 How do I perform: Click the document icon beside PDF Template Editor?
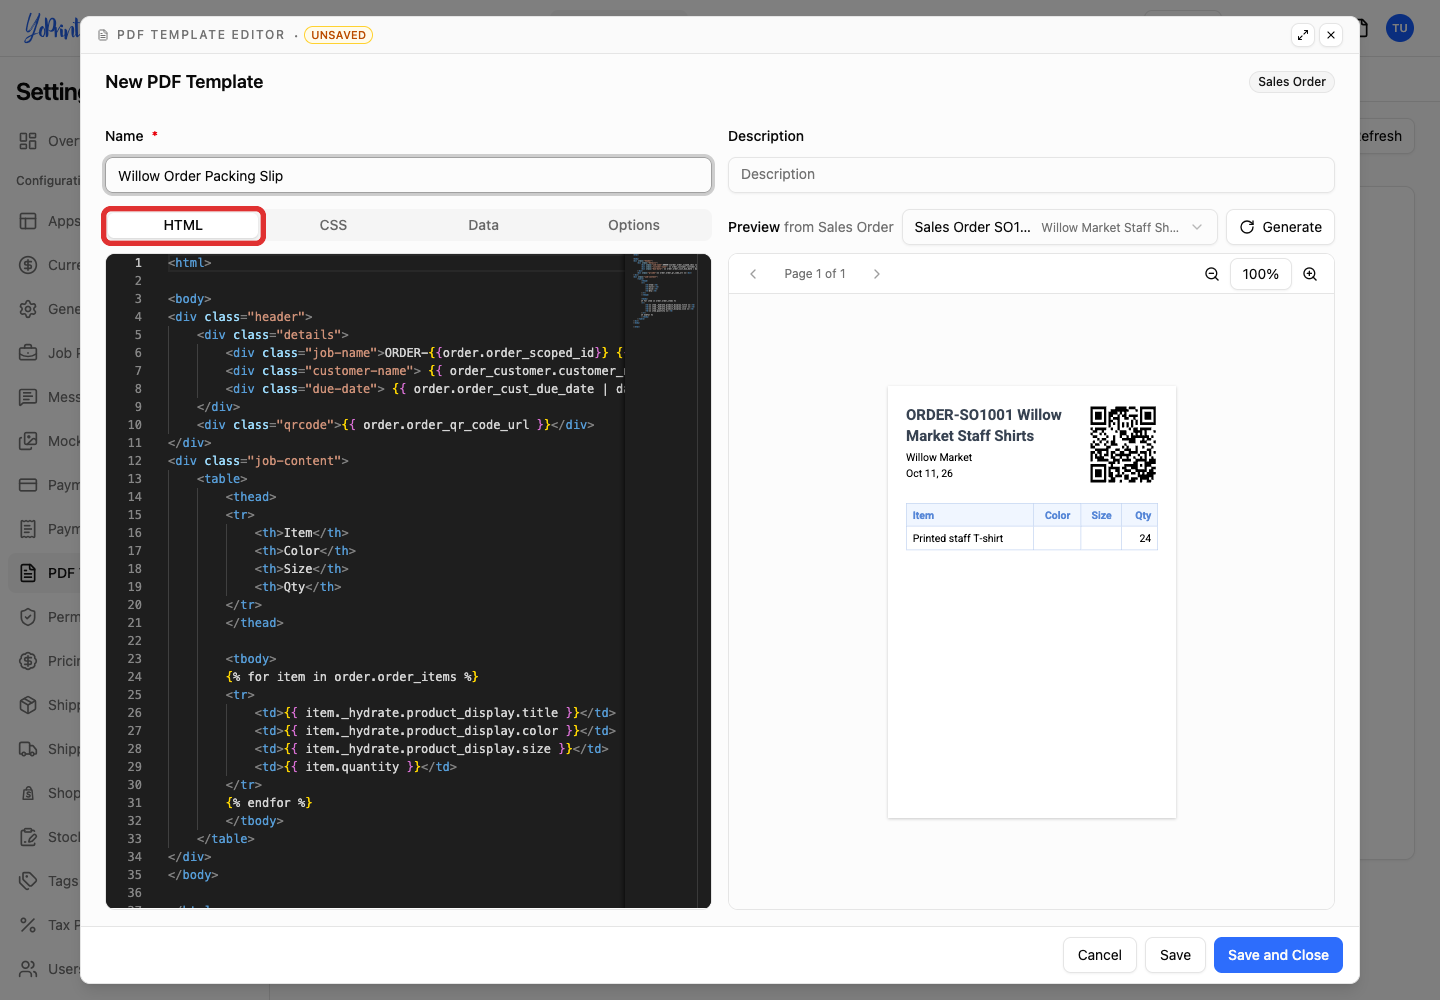(103, 35)
